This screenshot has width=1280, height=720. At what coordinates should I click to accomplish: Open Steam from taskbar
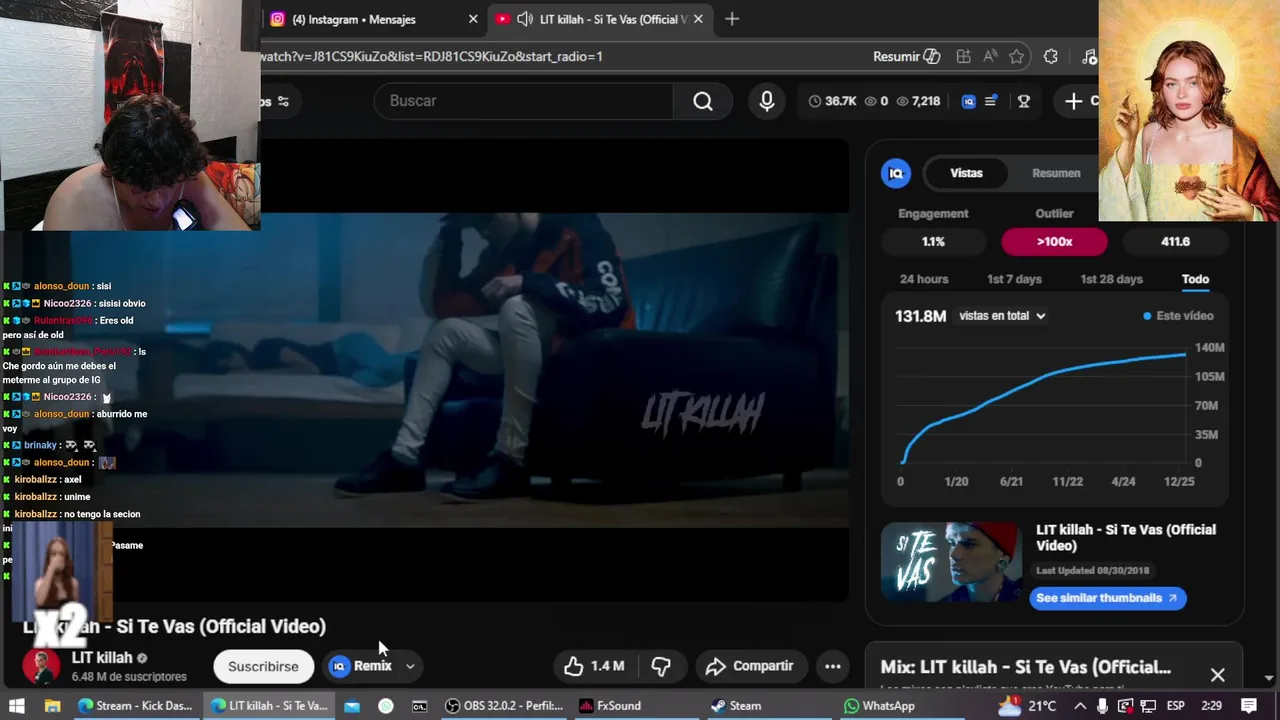coord(737,705)
